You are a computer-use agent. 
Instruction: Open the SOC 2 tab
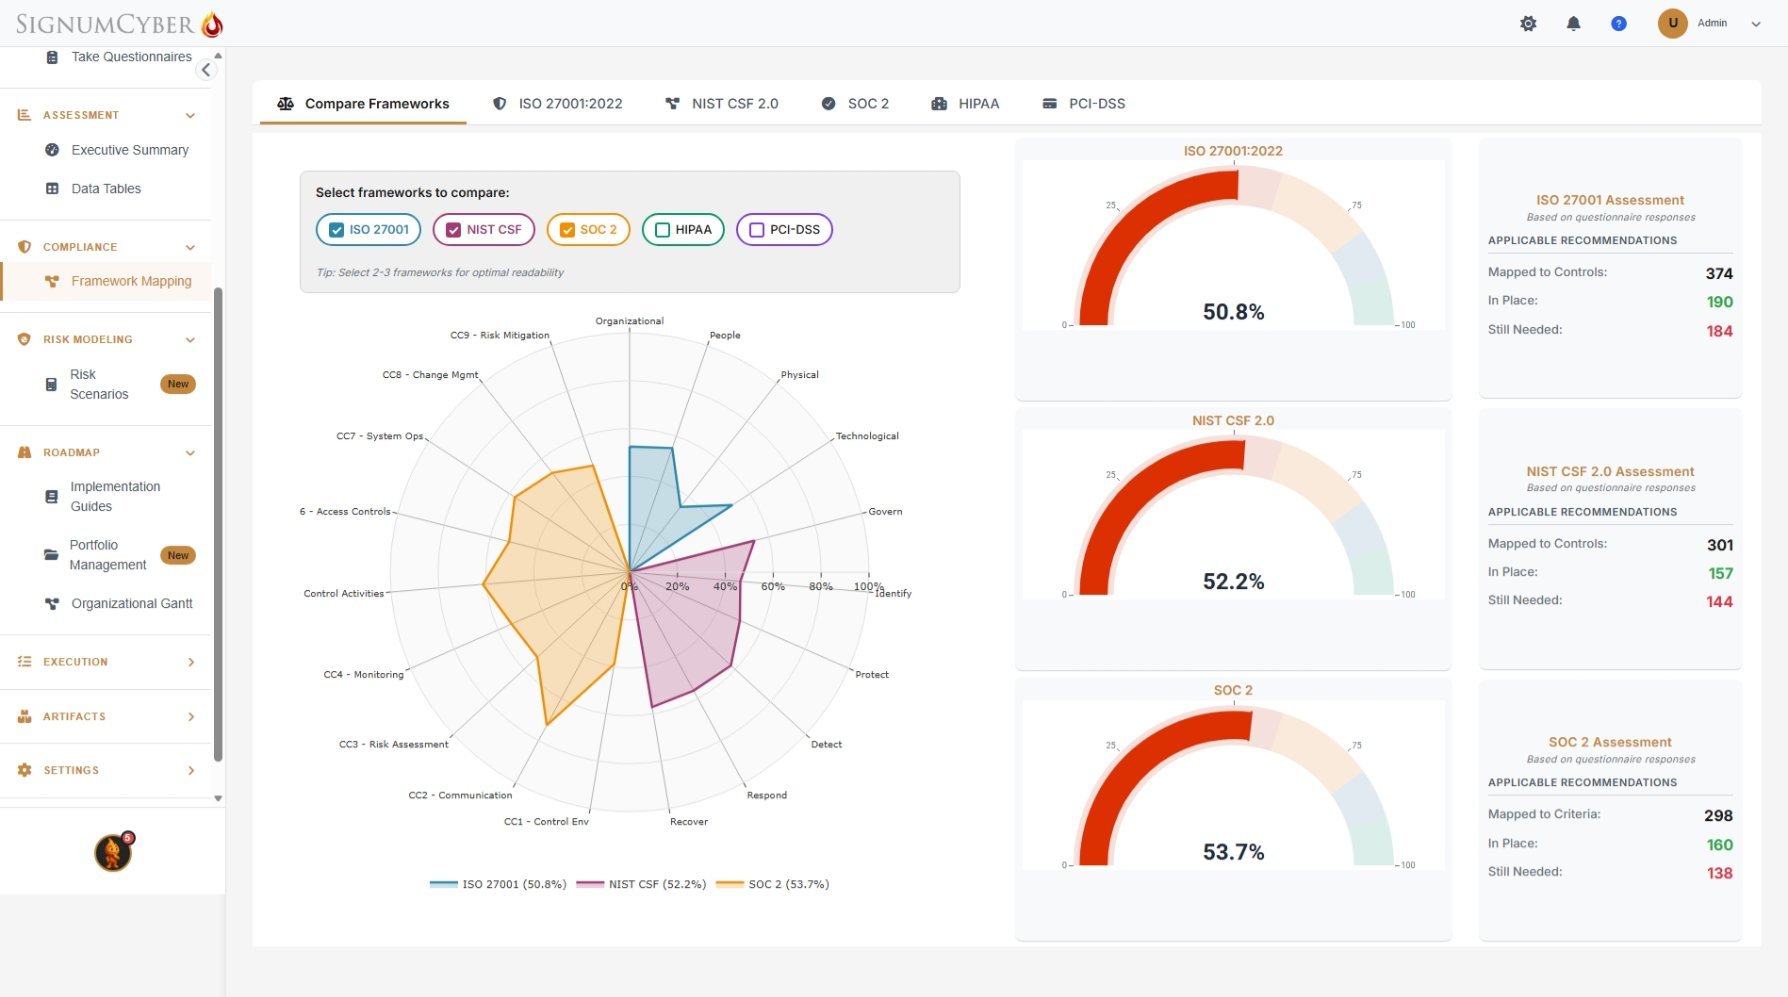click(x=856, y=104)
